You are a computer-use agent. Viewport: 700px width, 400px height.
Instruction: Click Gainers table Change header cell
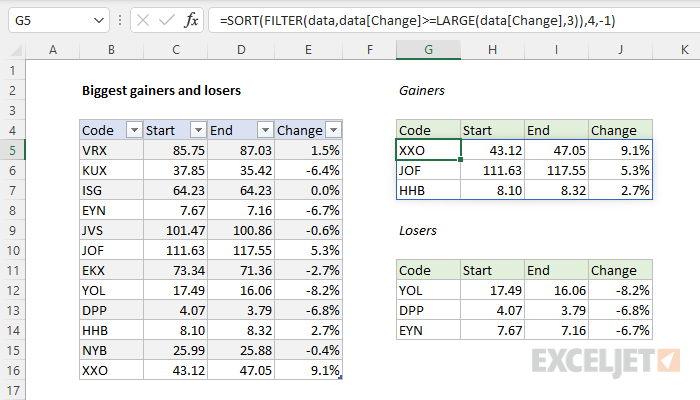tap(621, 130)
